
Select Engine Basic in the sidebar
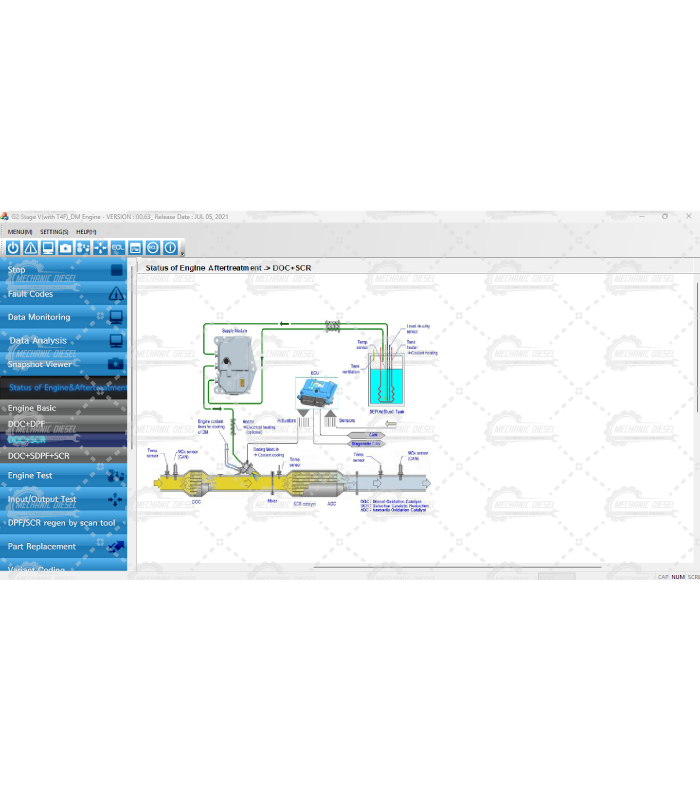pyautogui.click(x=32, y=408)
